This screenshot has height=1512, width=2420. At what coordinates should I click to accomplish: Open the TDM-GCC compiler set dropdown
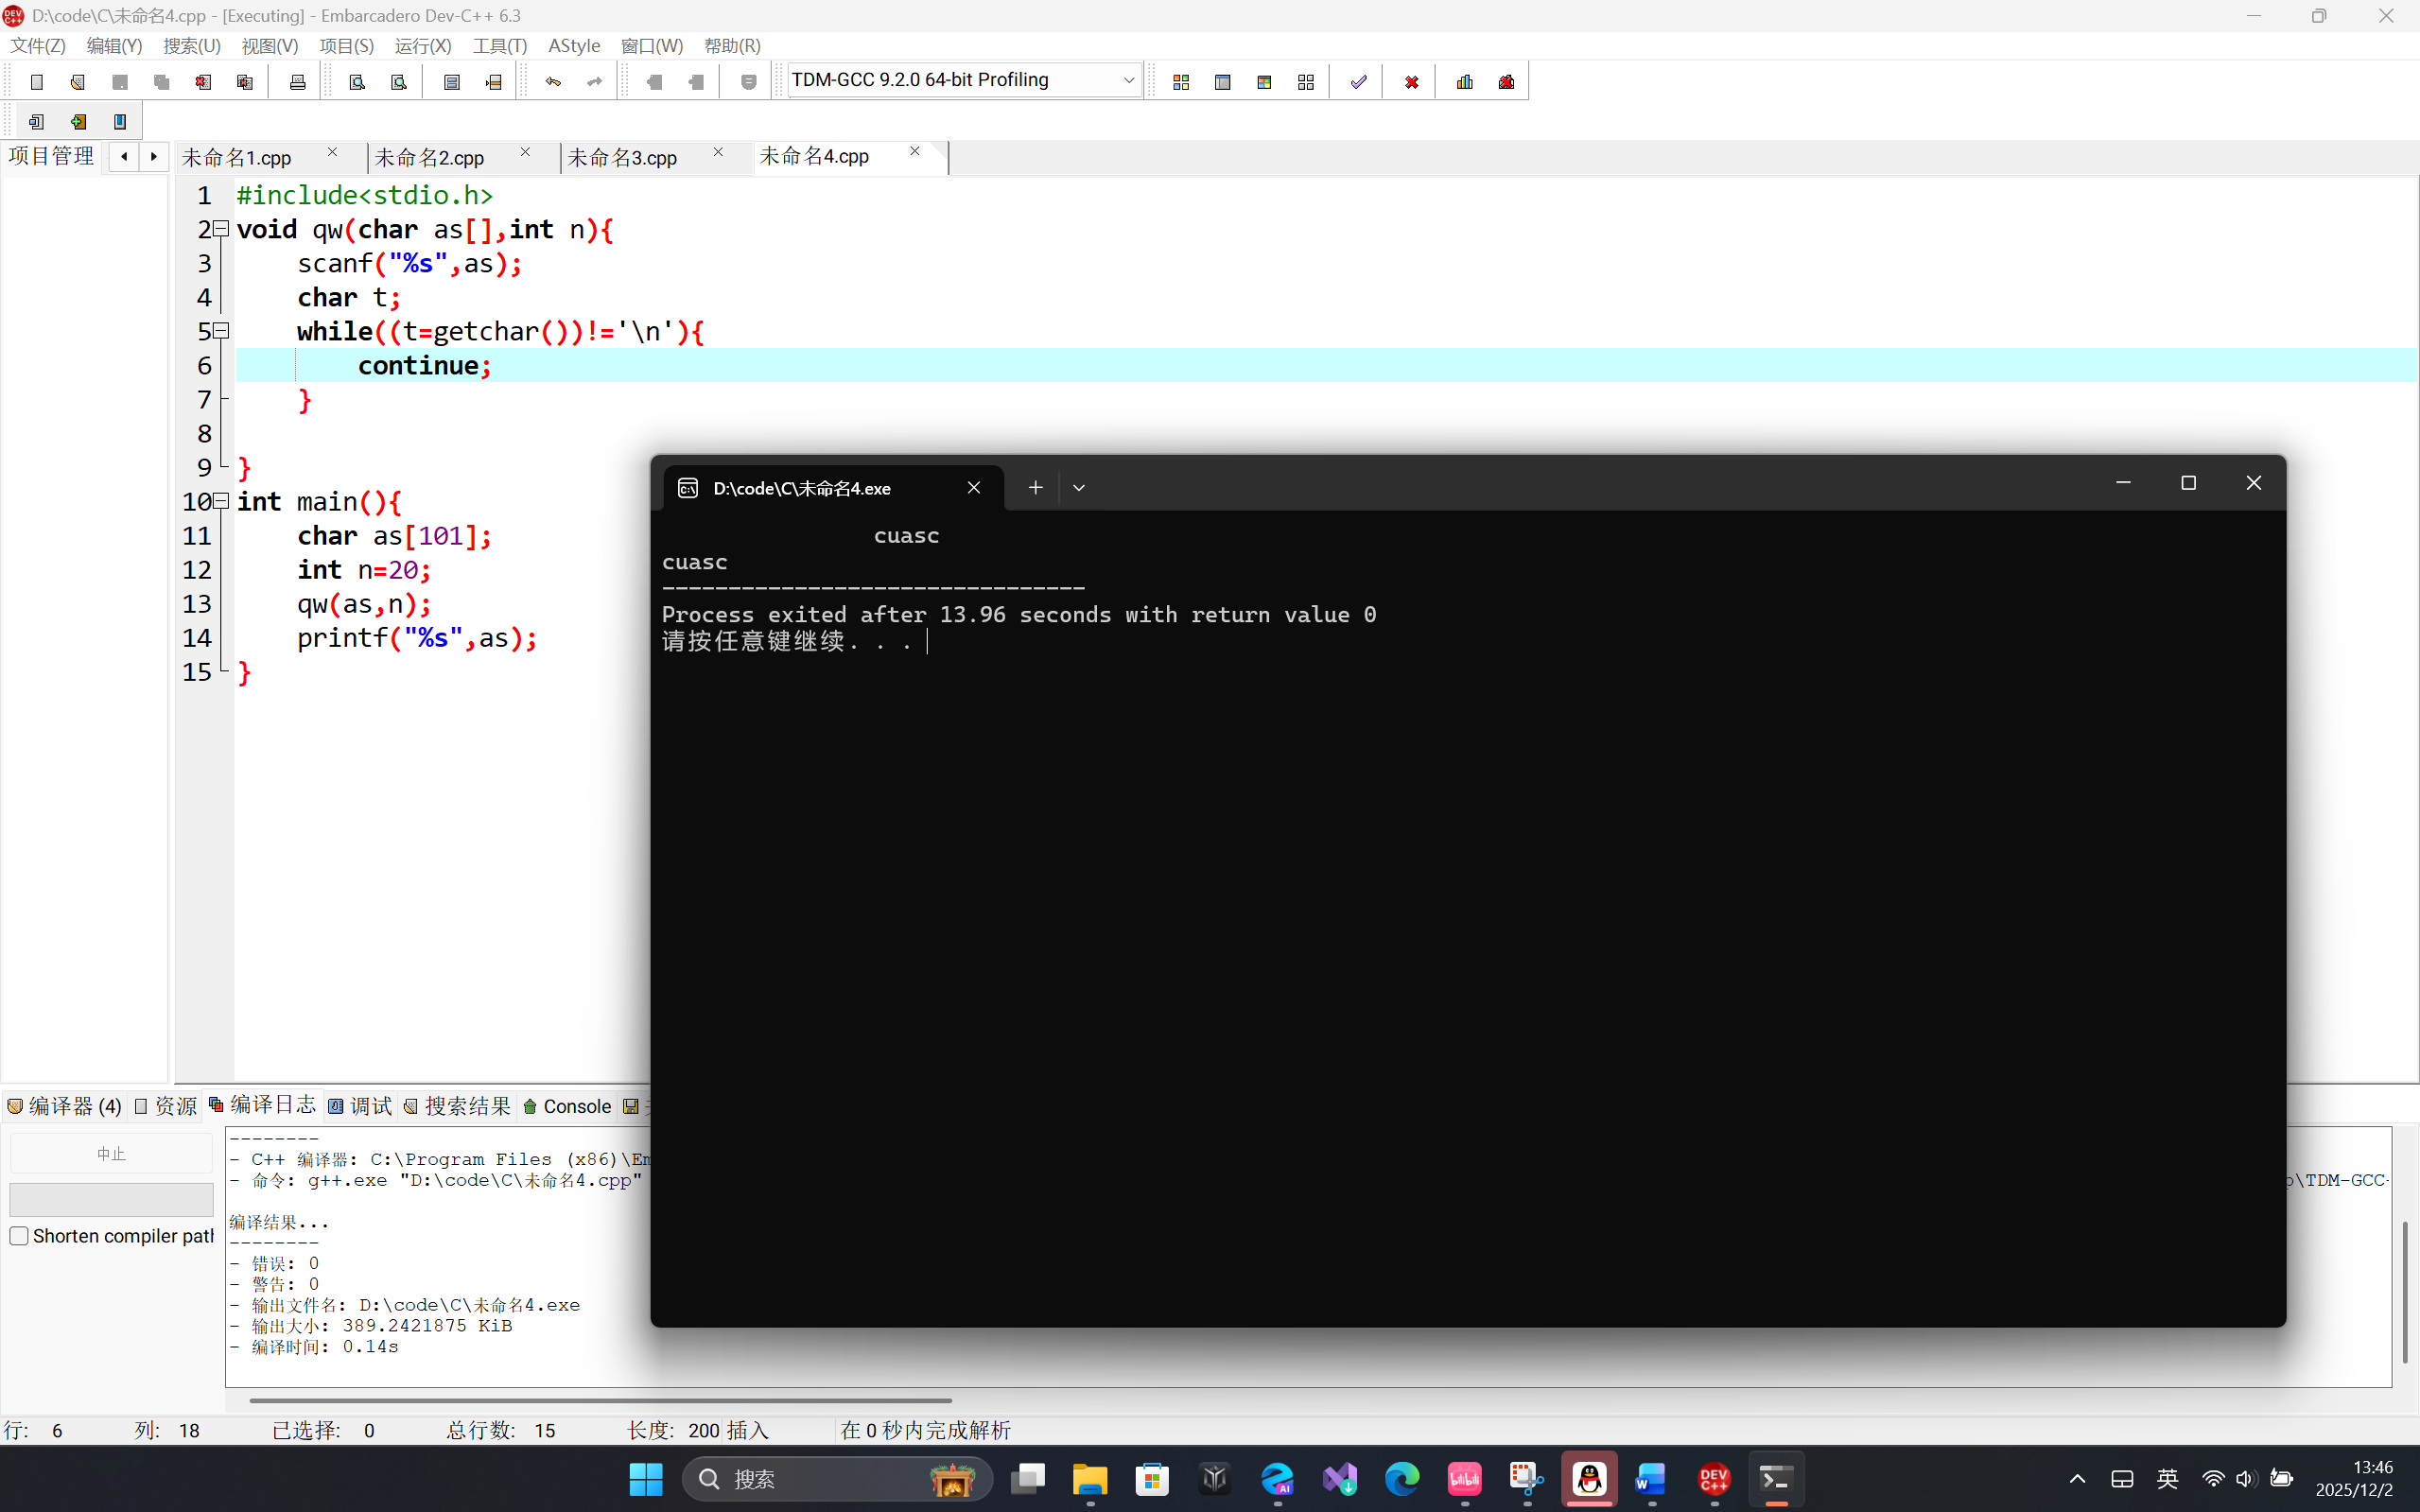[1128, 80]
